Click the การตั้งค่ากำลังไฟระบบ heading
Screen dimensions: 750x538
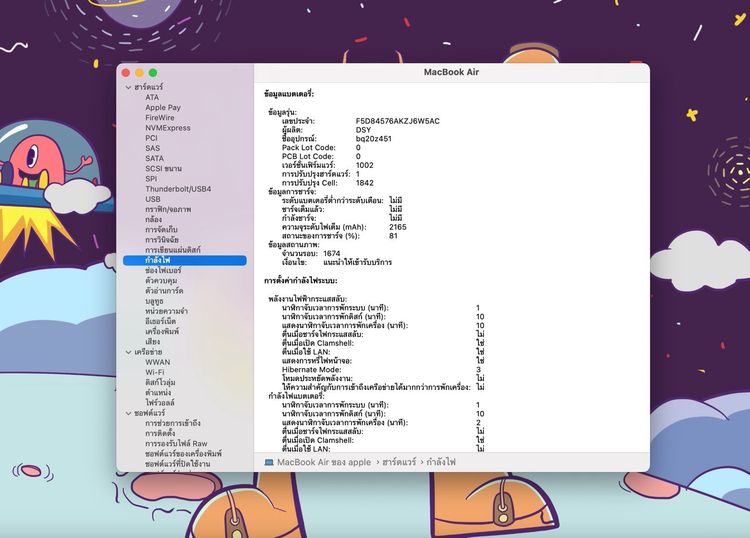[x=300, y=280]
